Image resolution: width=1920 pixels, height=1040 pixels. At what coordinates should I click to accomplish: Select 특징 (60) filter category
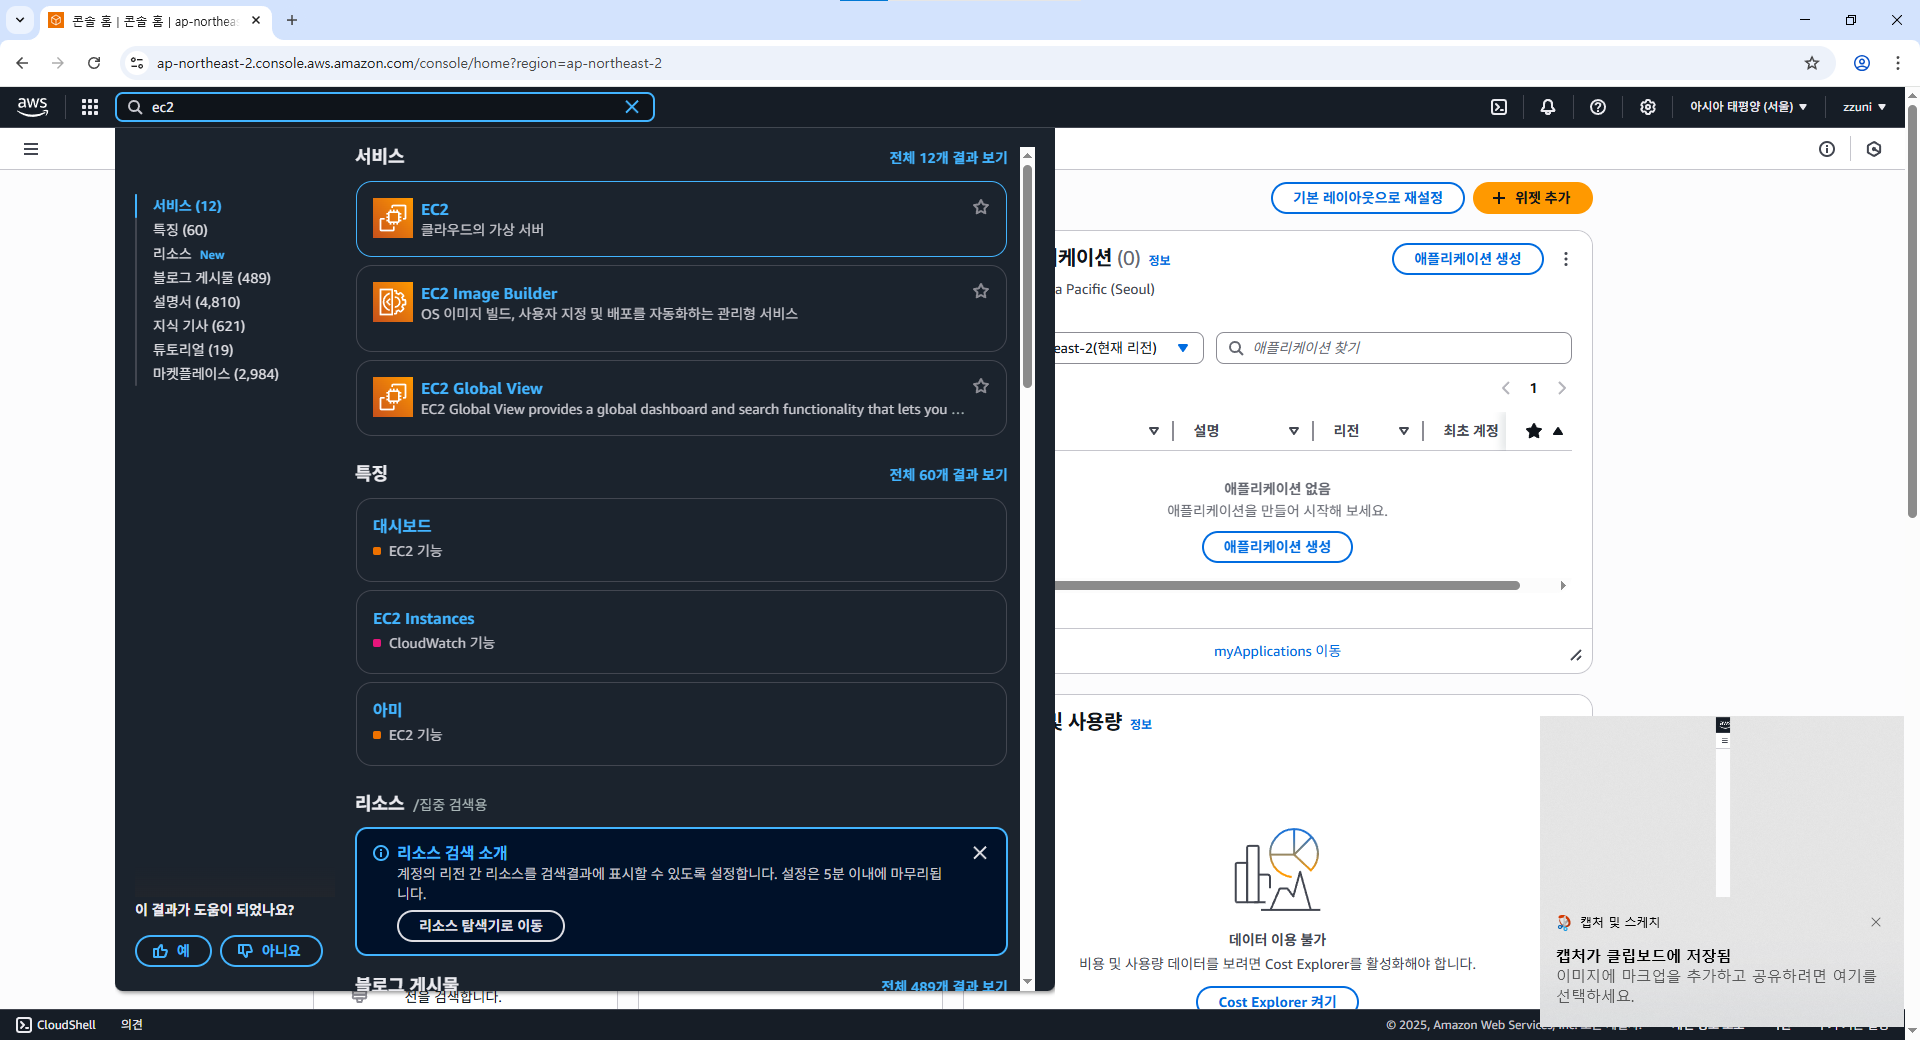click(180, 230)
